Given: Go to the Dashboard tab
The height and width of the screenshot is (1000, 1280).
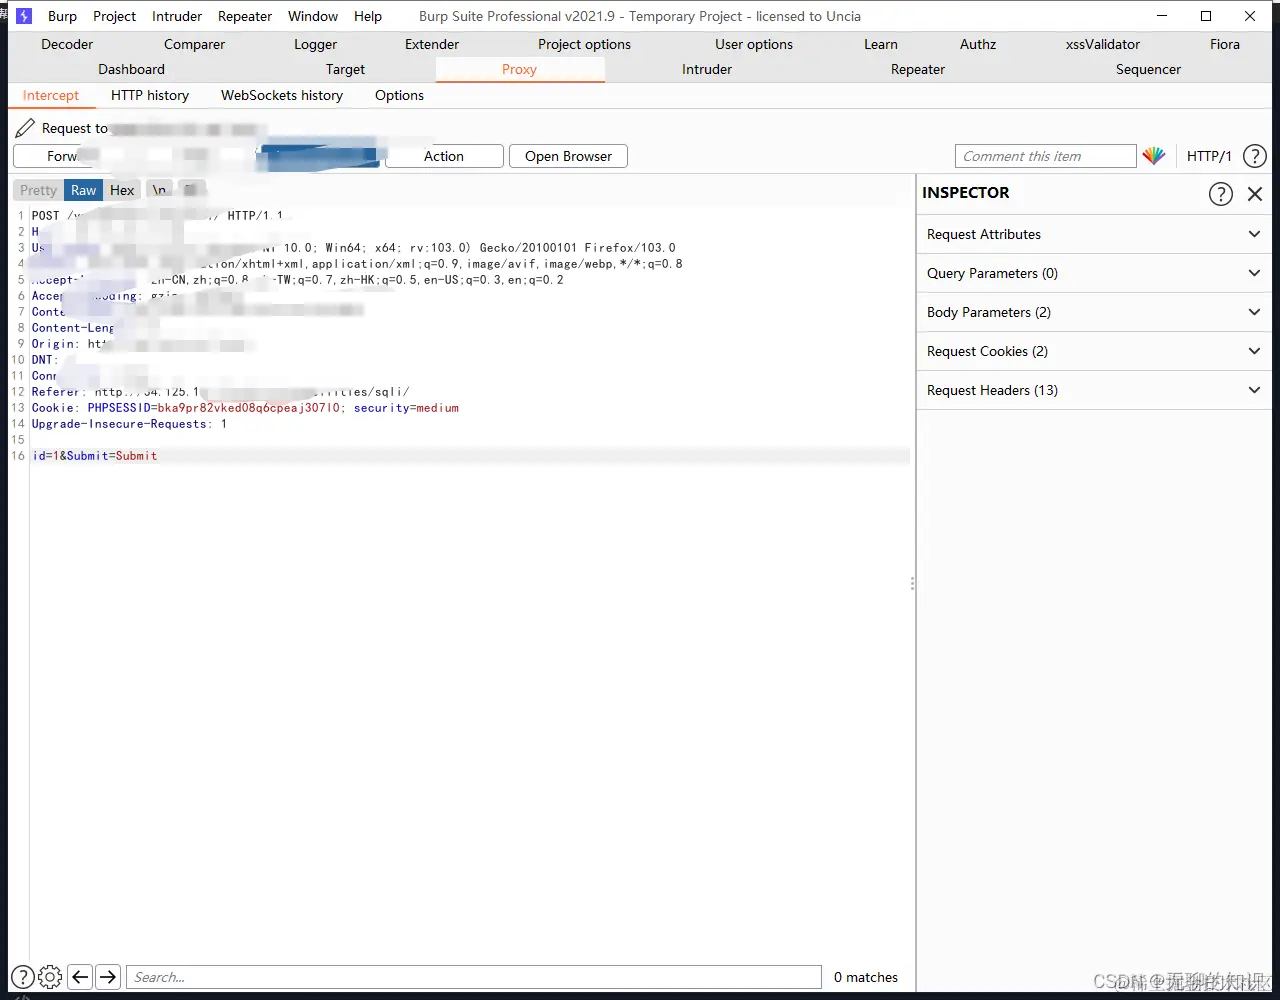Looking at the screenshot, I should 132,69.
